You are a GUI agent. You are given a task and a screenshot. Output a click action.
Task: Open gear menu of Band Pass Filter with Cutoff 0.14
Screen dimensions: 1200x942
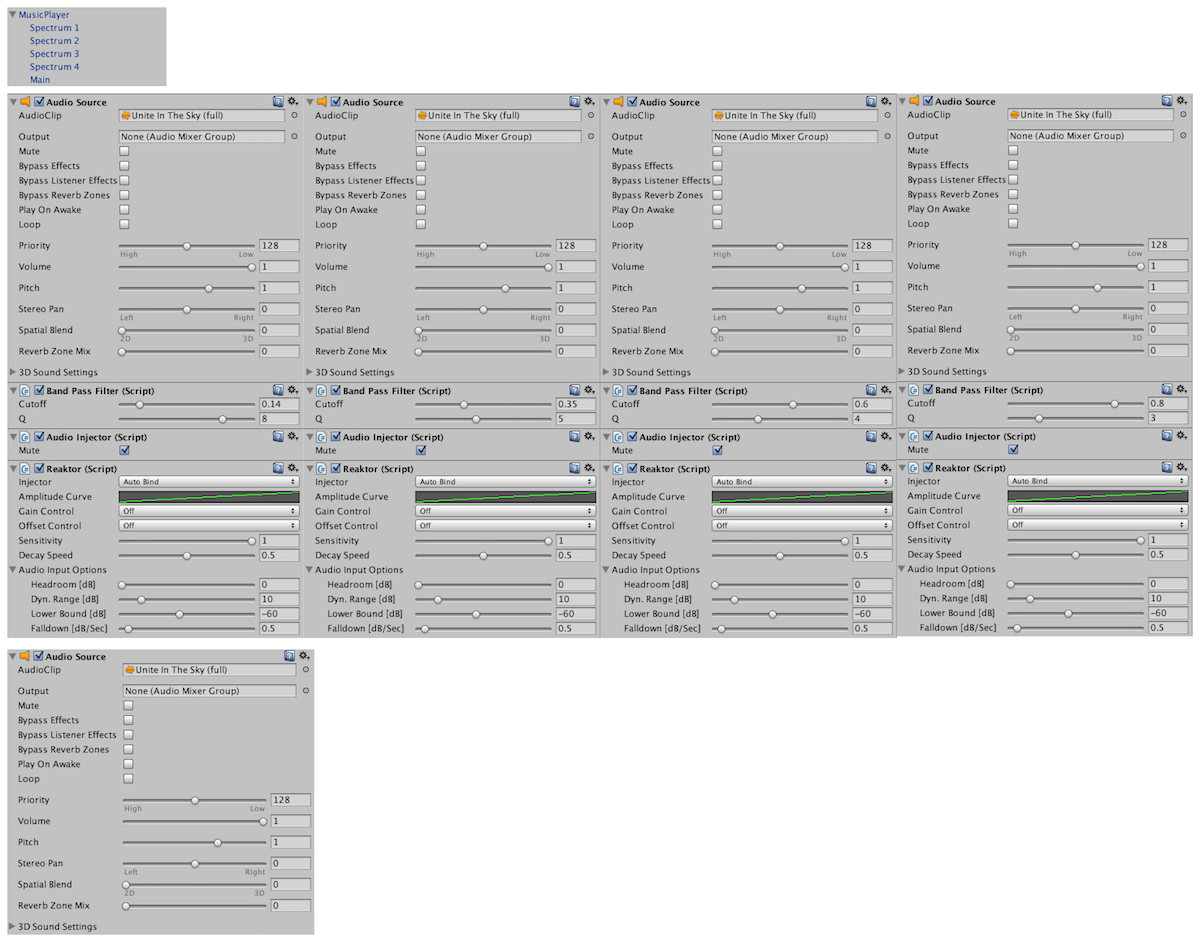pos(293,391)
